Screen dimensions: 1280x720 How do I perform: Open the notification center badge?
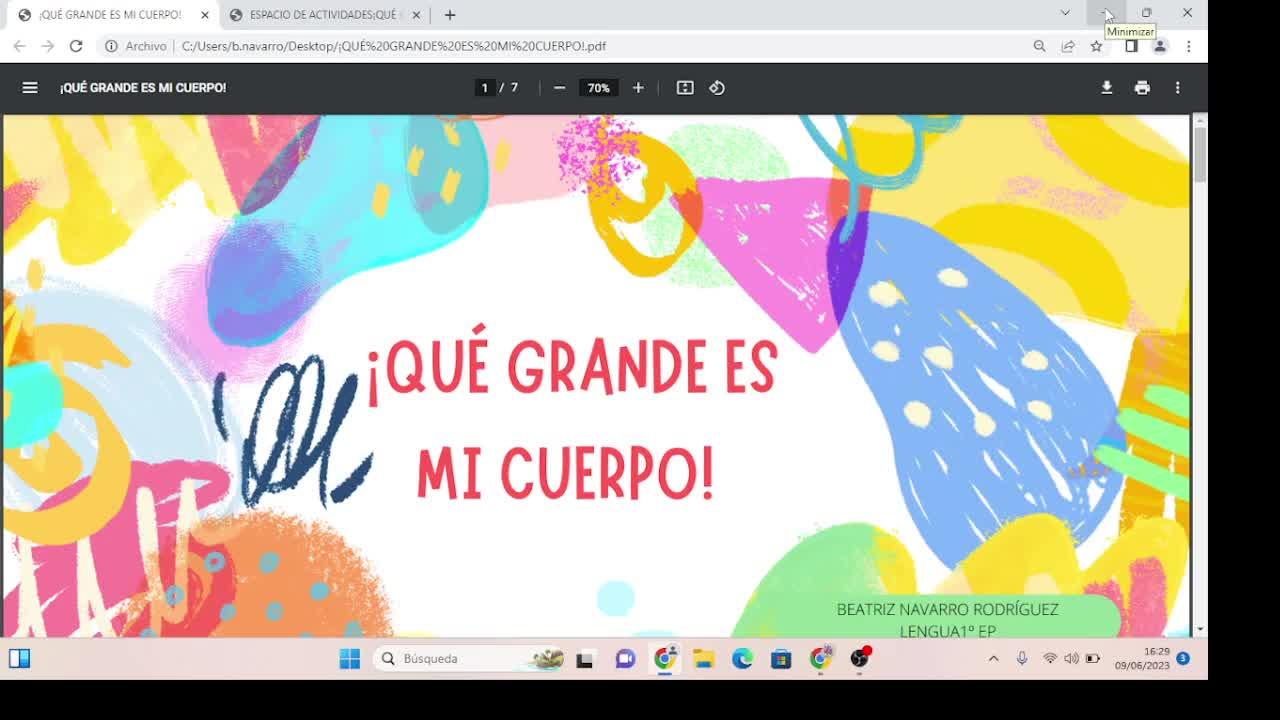tap(1183, 659)
